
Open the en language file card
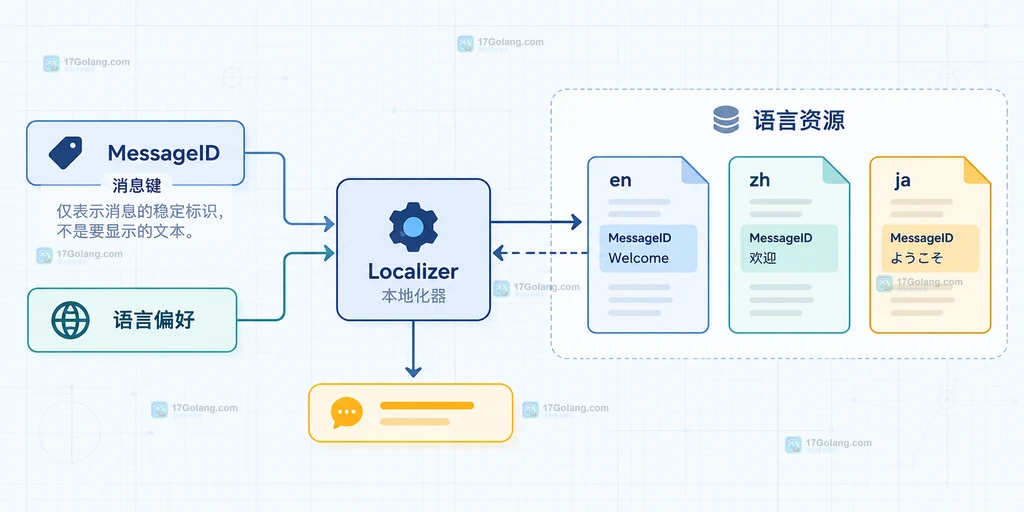648,245
